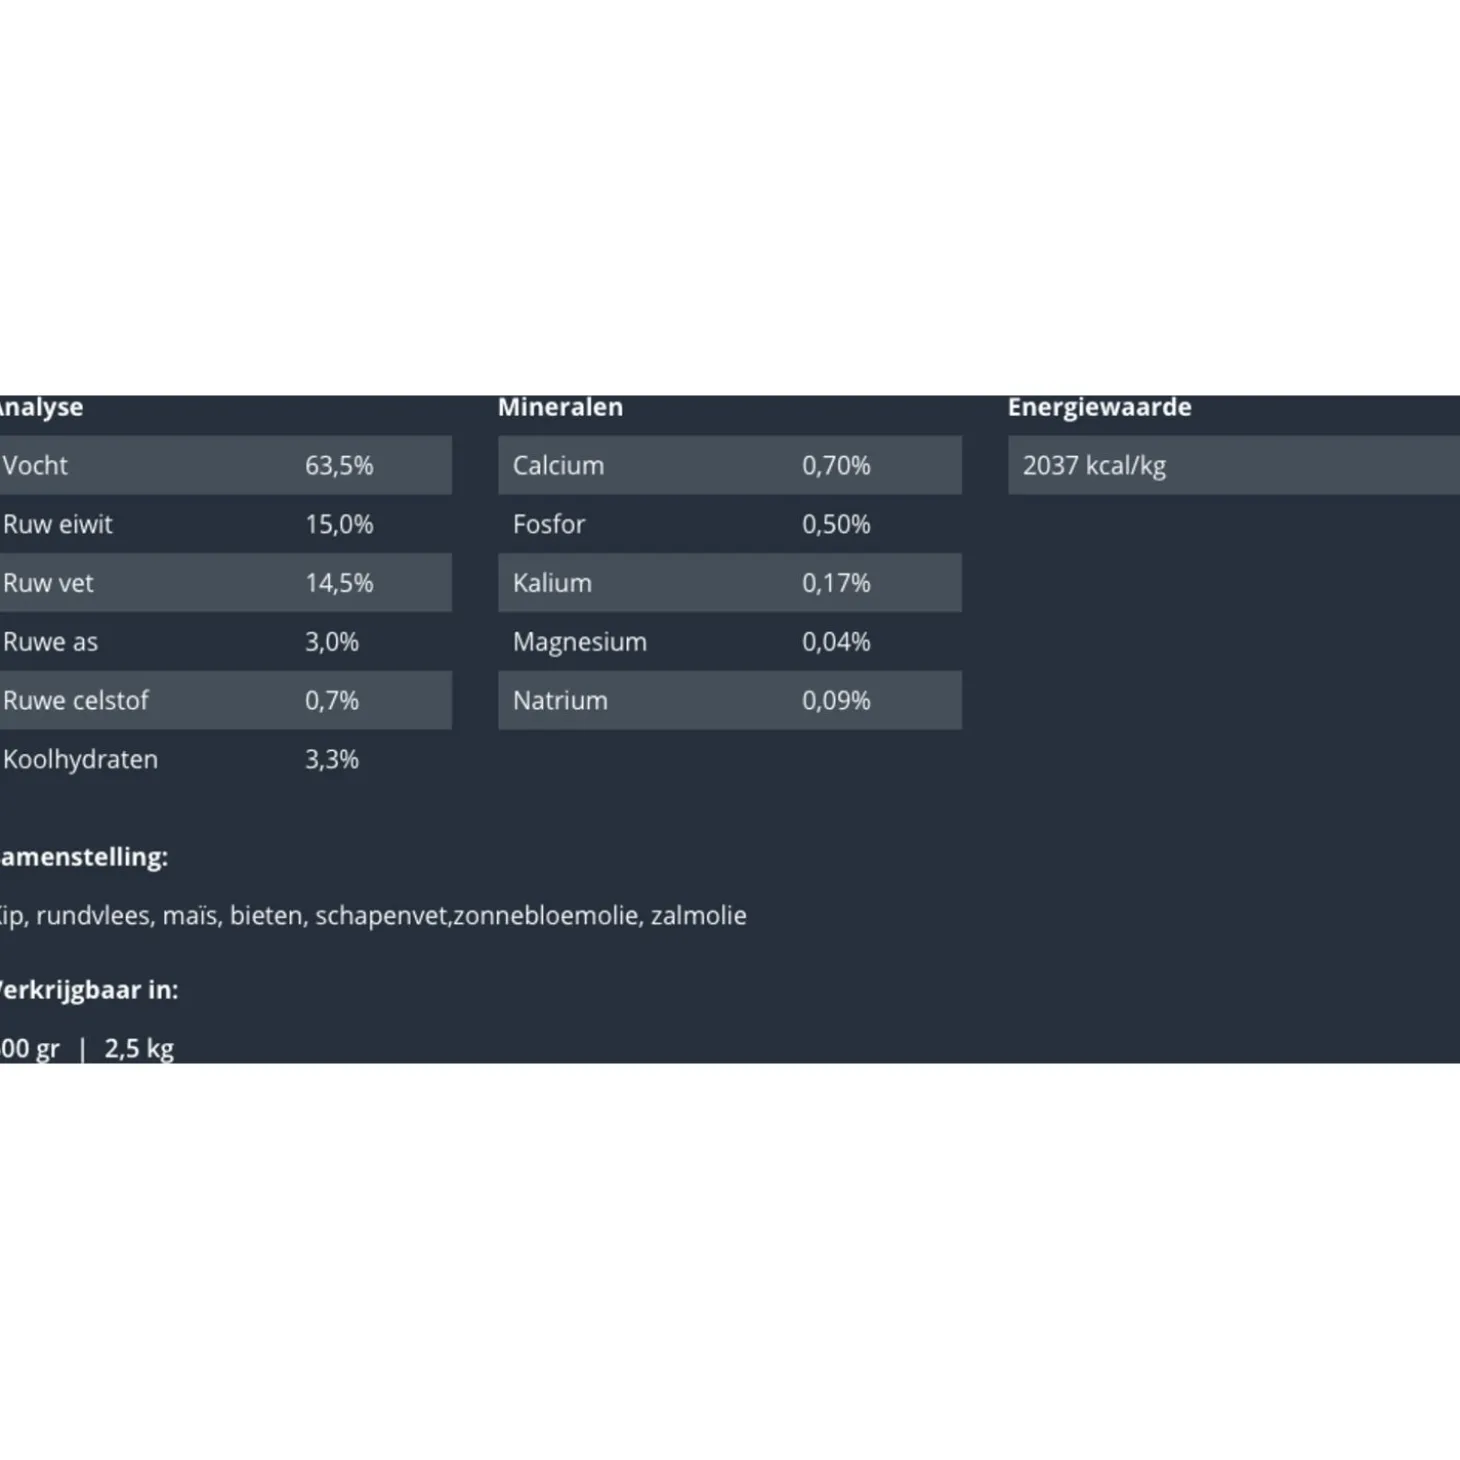Select the 63,5% moisture value

(x=339, y=465)
